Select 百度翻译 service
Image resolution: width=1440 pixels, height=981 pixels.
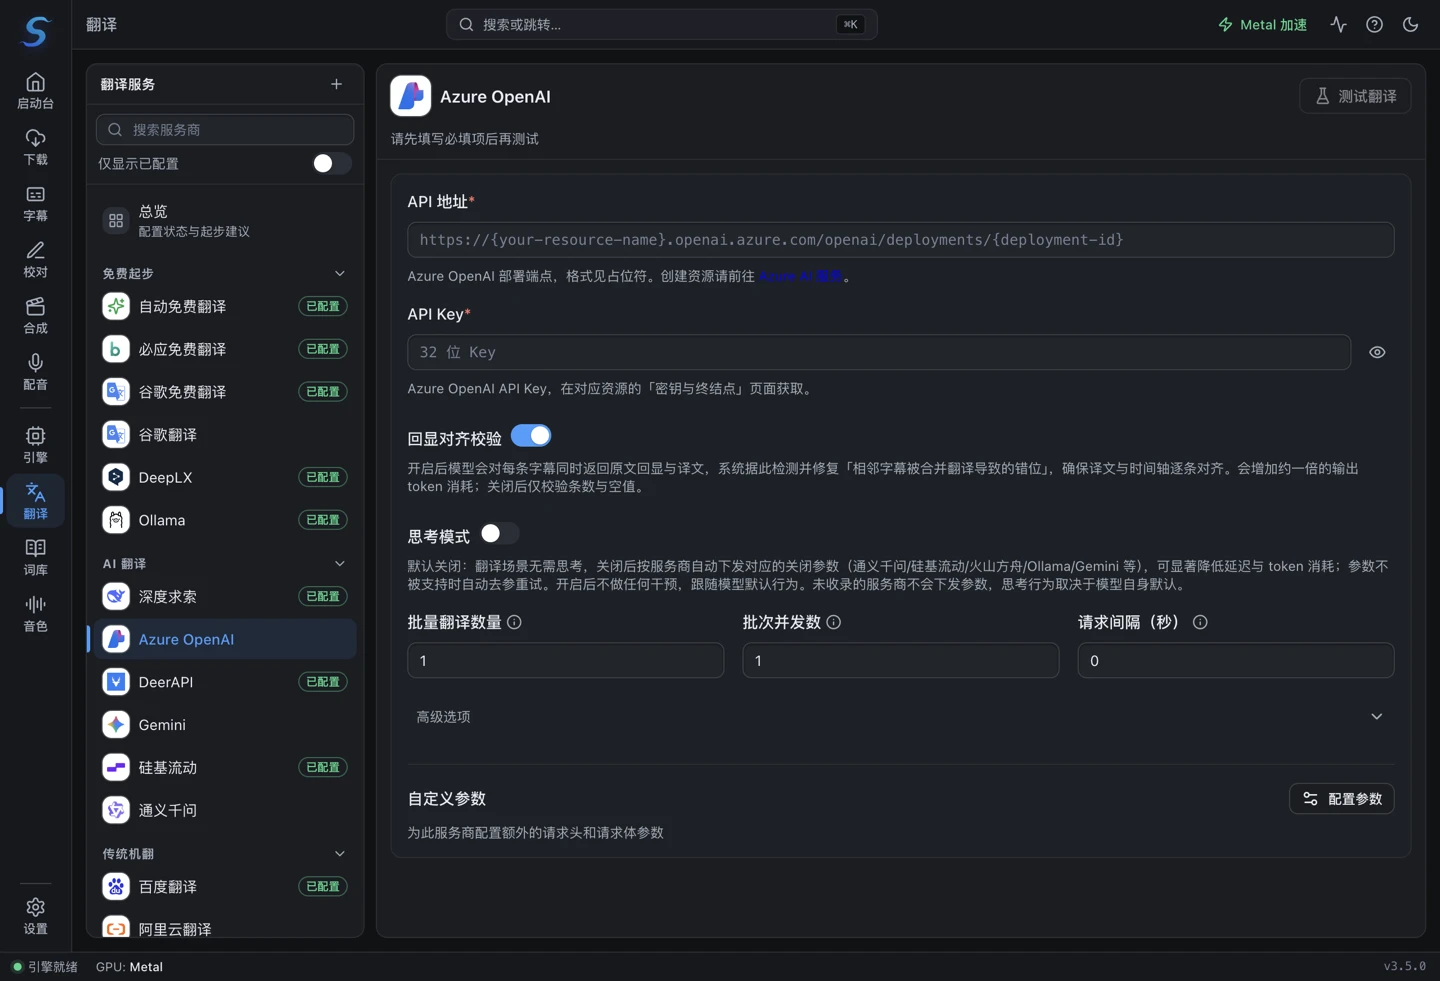coord(225,886)
